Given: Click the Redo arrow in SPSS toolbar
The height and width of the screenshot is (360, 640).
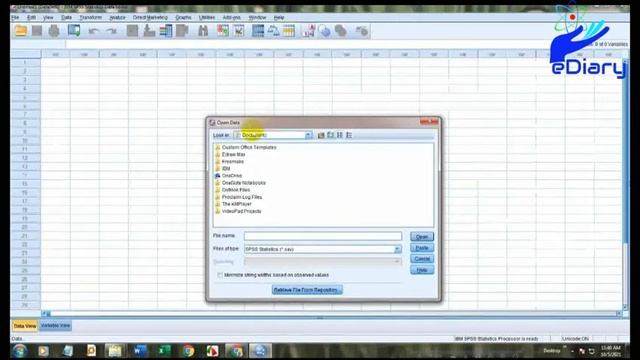Looking at the screenshot, I should (111, 31).
